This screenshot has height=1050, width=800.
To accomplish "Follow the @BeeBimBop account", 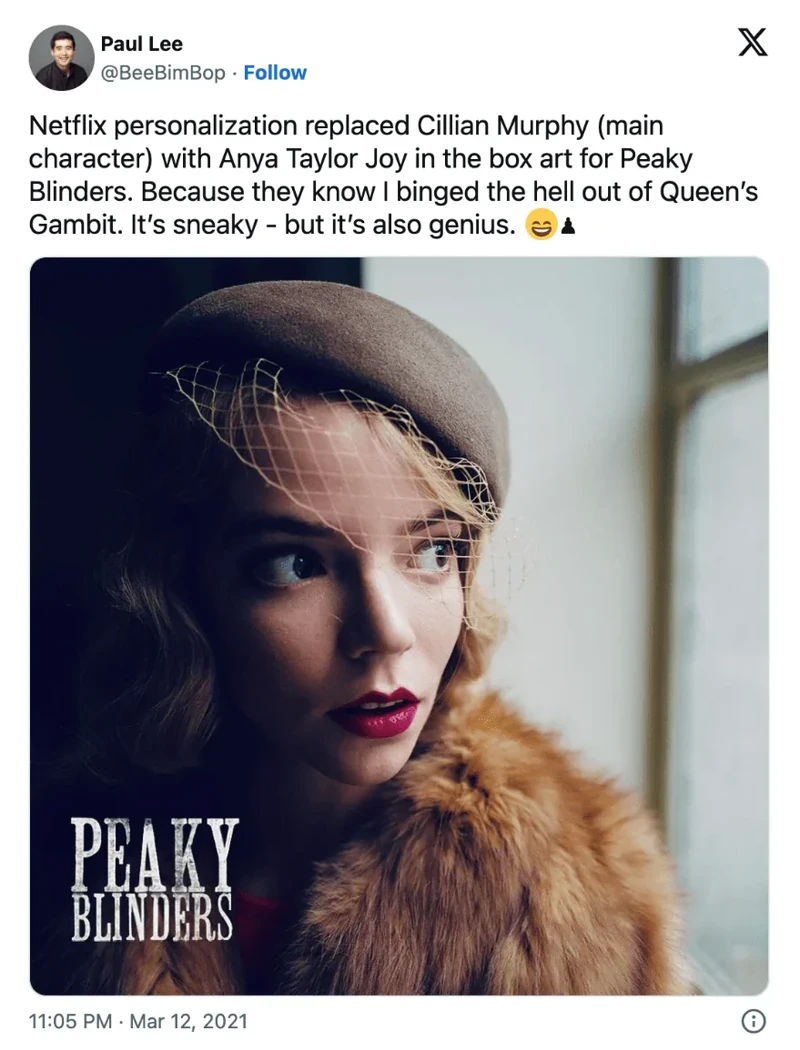I will [x=275, y=72].
